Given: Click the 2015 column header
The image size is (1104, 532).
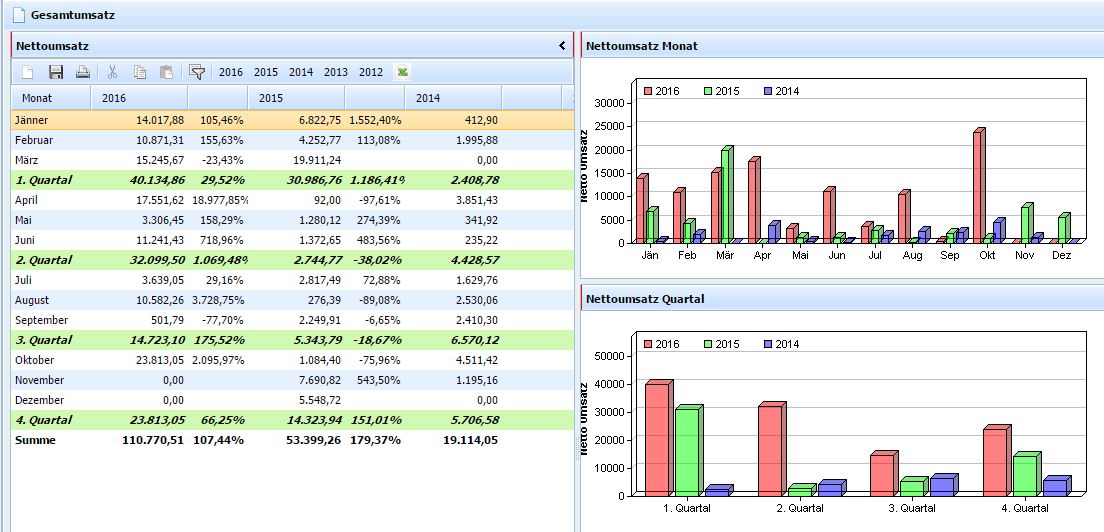Looking at the screenshot, I should point(271,98).
